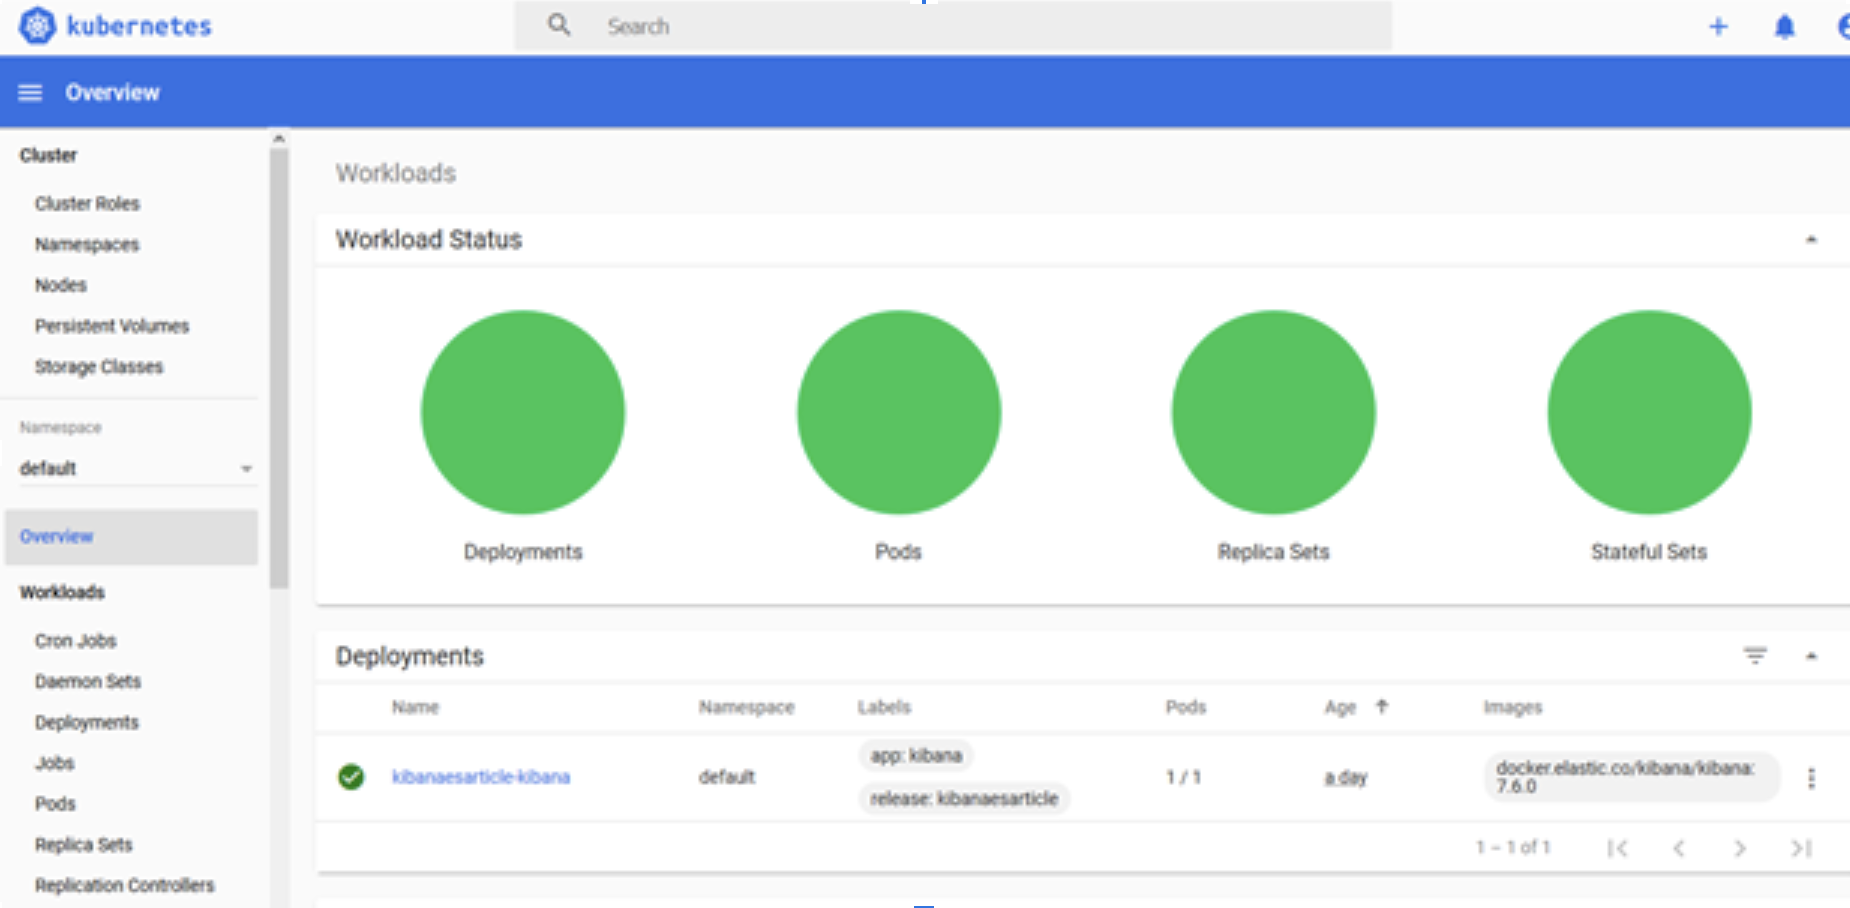Select Nodes in the Cluster menu

pyautogui.click(x=61, y=285)
